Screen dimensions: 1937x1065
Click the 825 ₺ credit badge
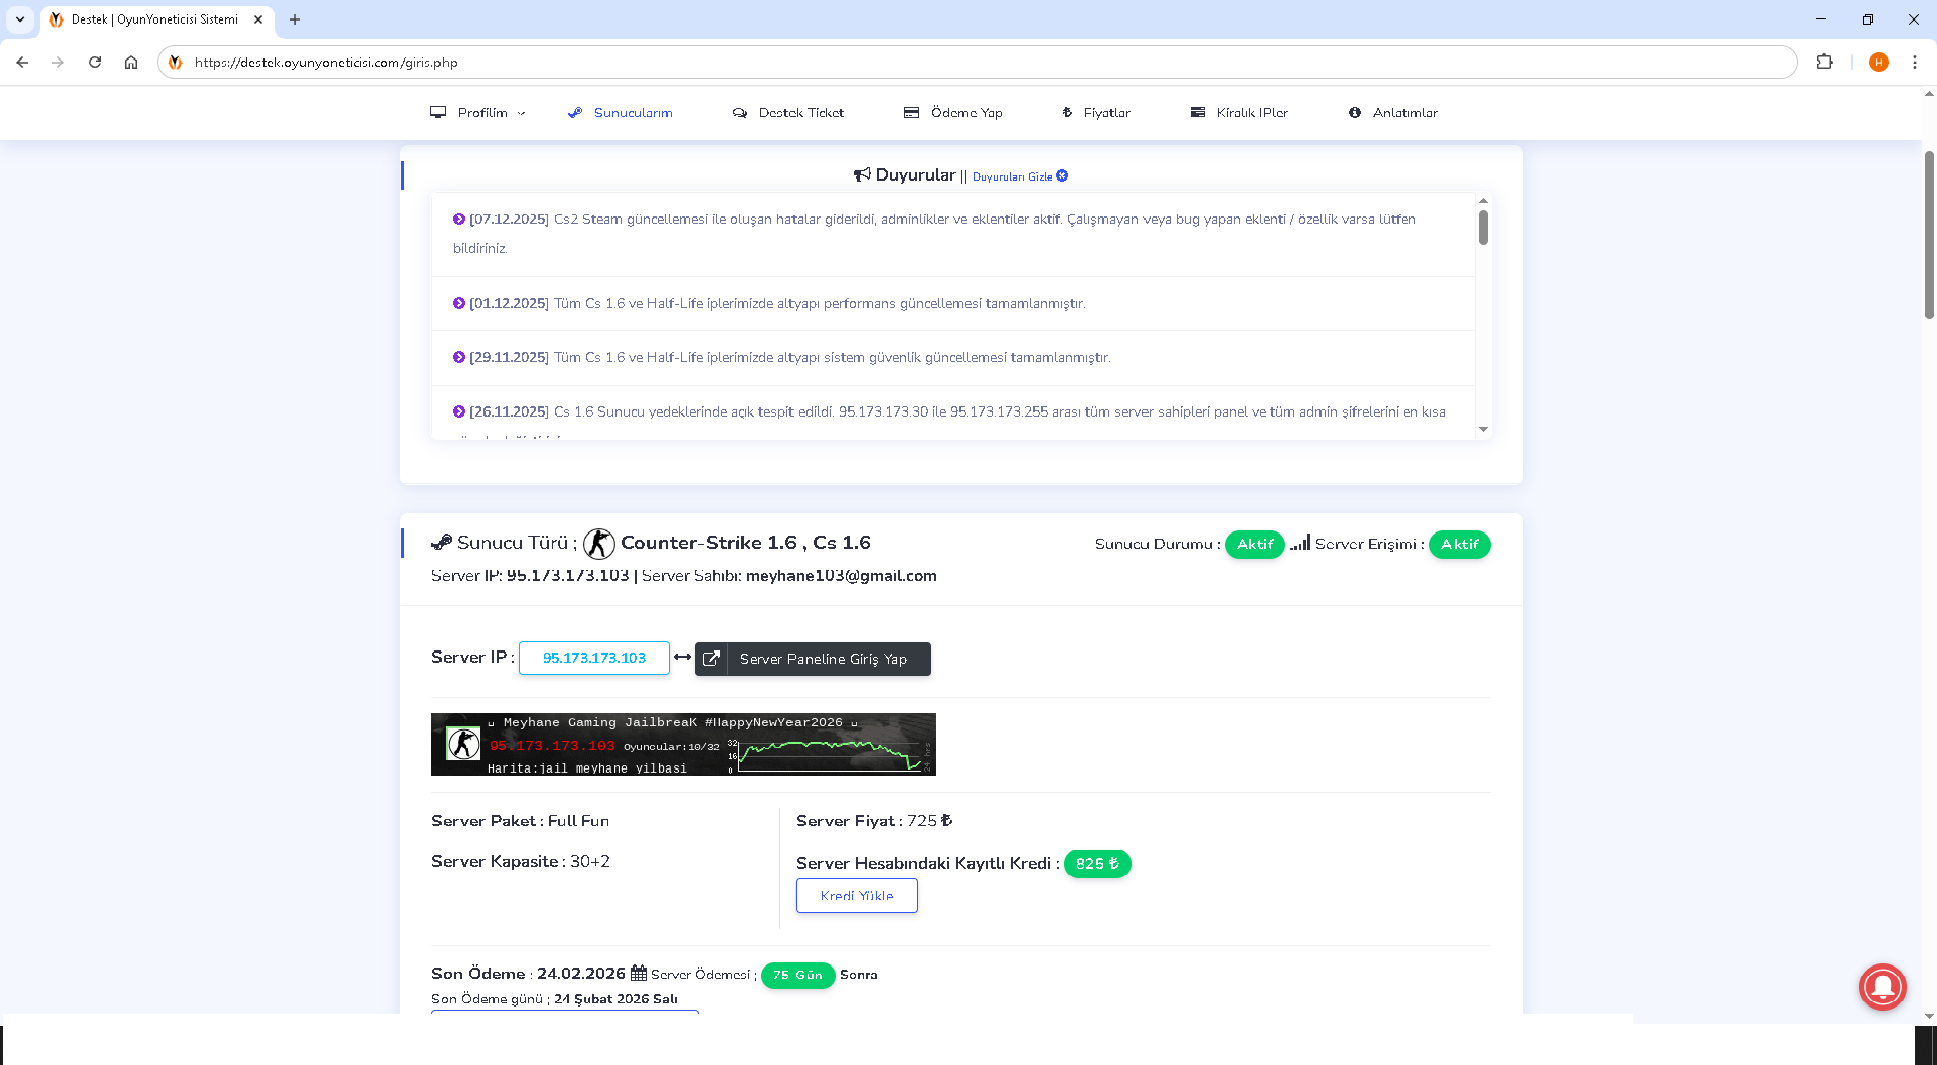point(1097,864)
